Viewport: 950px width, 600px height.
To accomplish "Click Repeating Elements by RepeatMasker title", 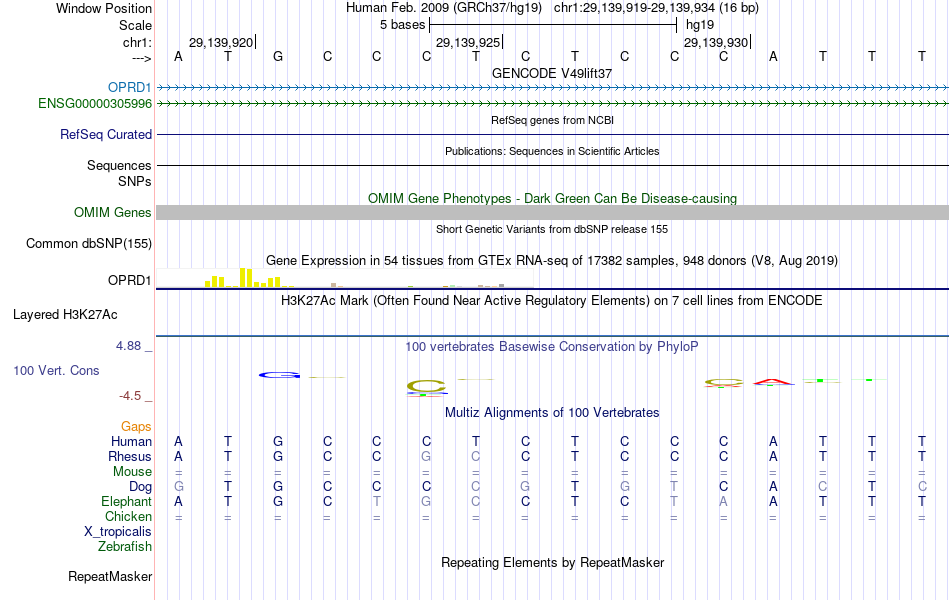I will click(x=552, y=562).
